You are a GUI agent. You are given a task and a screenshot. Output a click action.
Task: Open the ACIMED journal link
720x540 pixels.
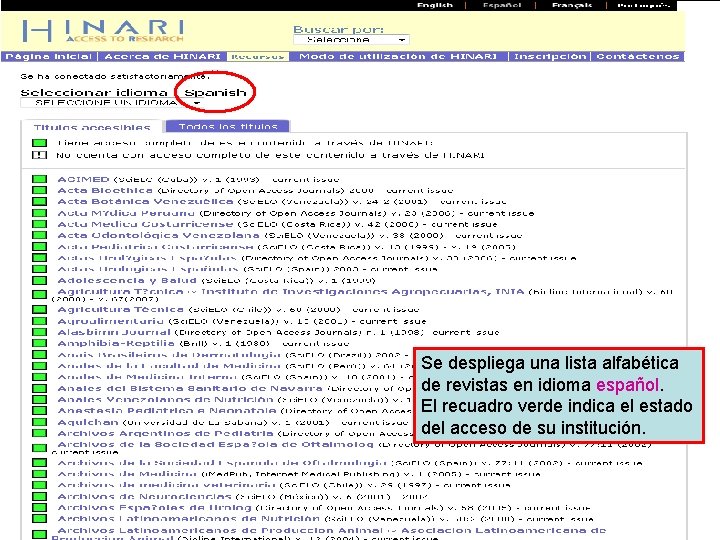pyautogui.click(x=83, y=179)
